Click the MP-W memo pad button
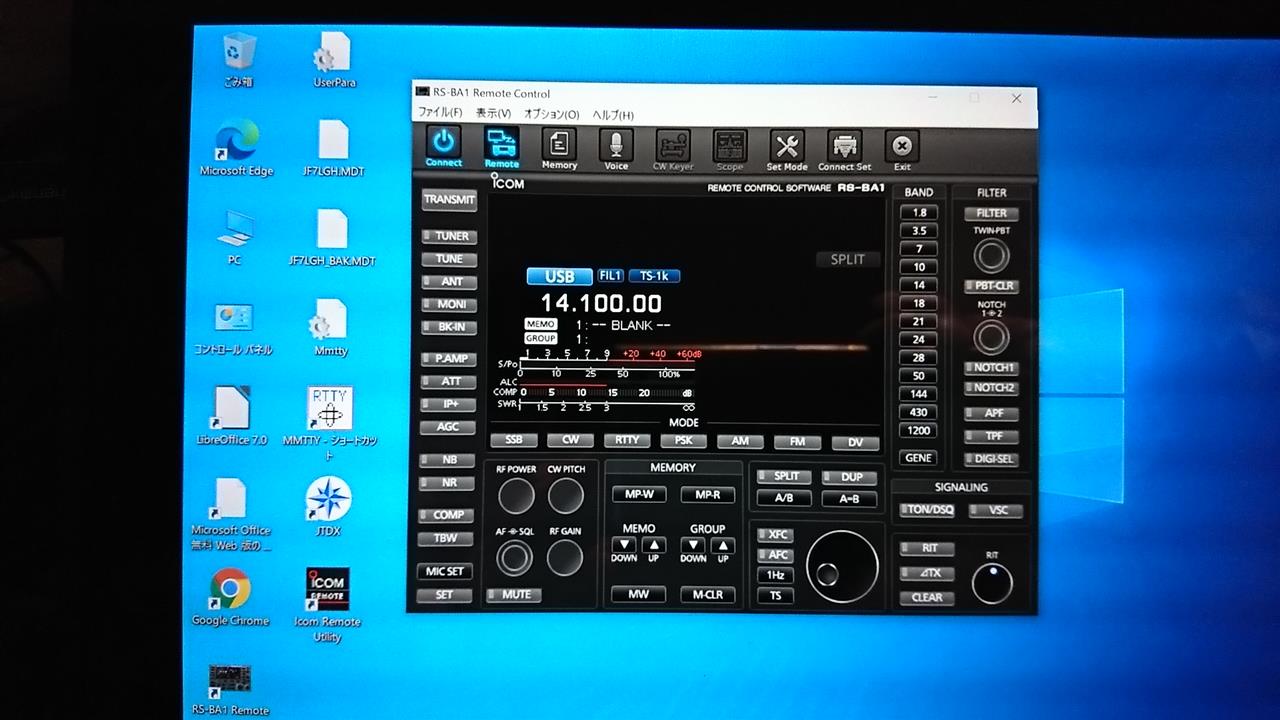This screenshot has height=720, width=1280. click(639, 495)
